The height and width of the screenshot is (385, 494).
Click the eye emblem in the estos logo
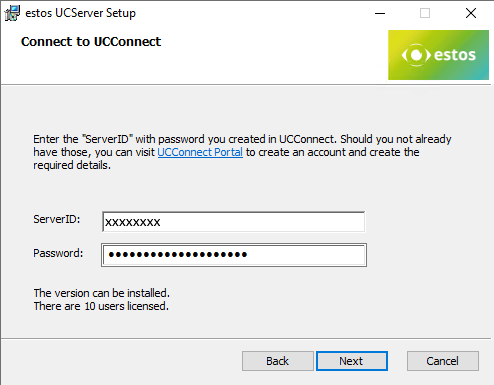[416, 55]
